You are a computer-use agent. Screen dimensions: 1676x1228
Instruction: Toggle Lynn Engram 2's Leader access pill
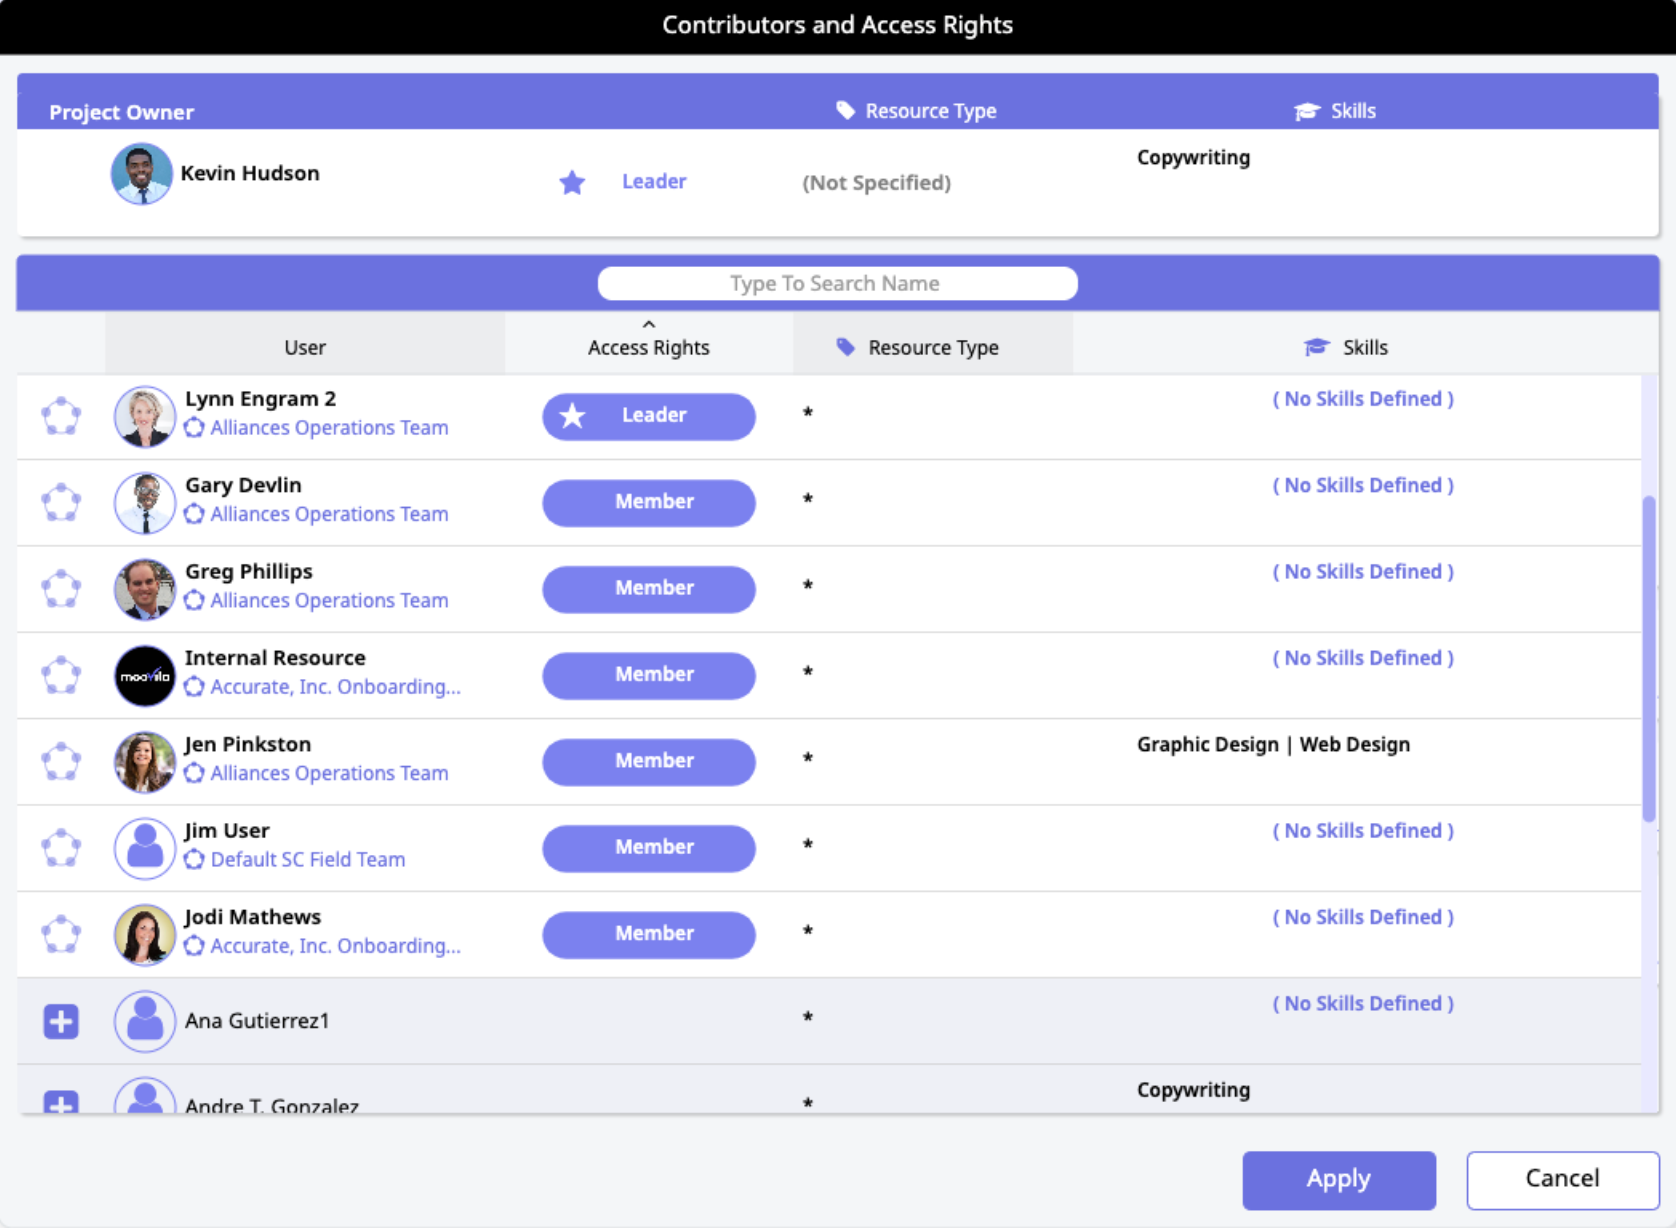648,416
